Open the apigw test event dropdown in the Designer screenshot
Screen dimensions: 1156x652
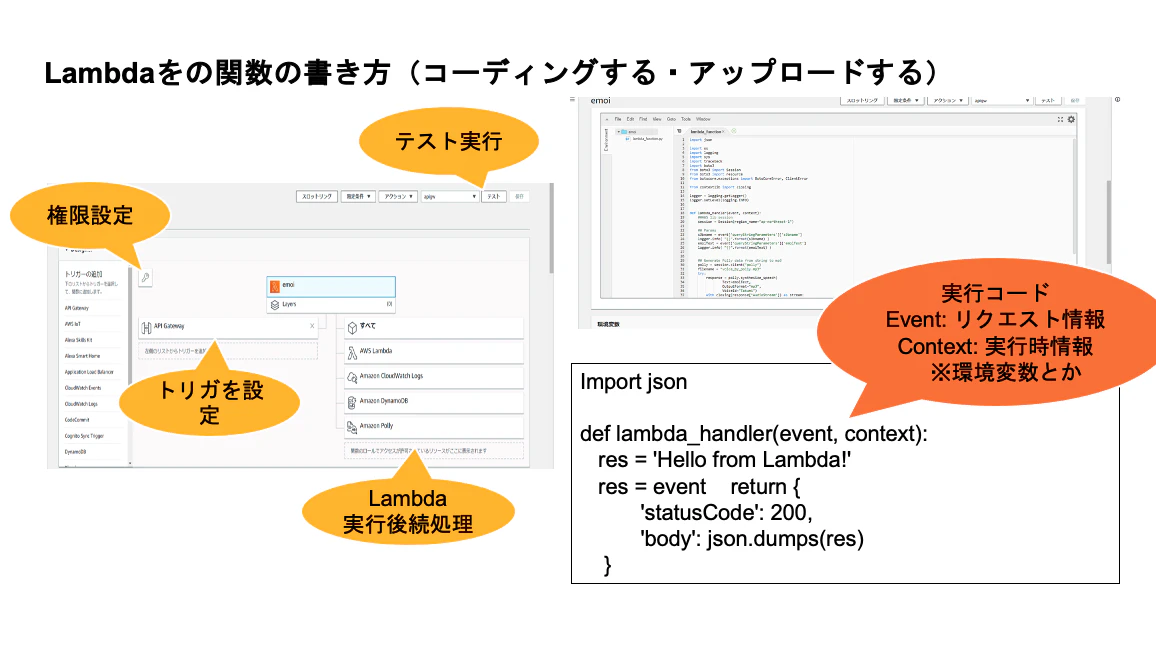450,197
